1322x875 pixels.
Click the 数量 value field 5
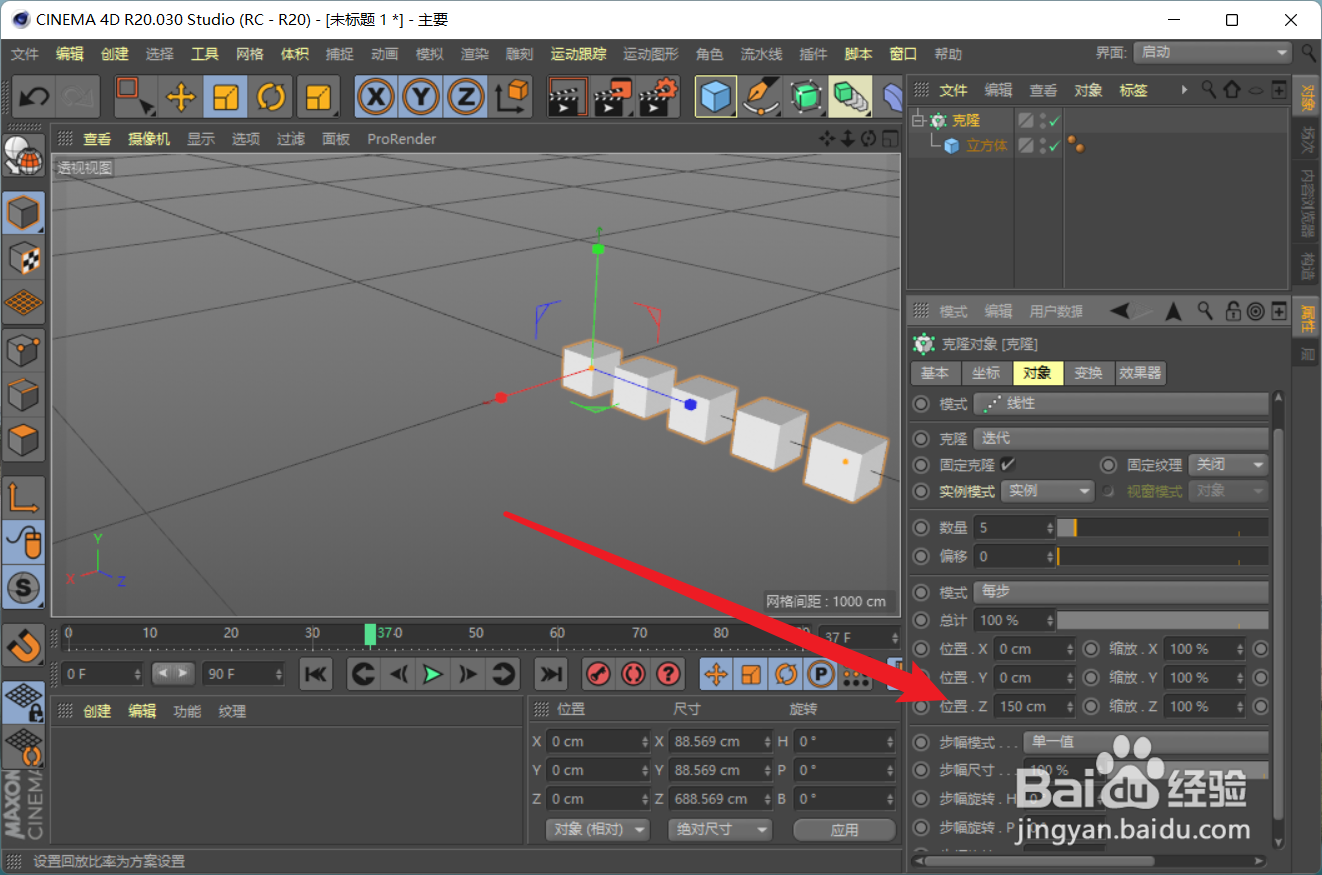[1014, 527]
